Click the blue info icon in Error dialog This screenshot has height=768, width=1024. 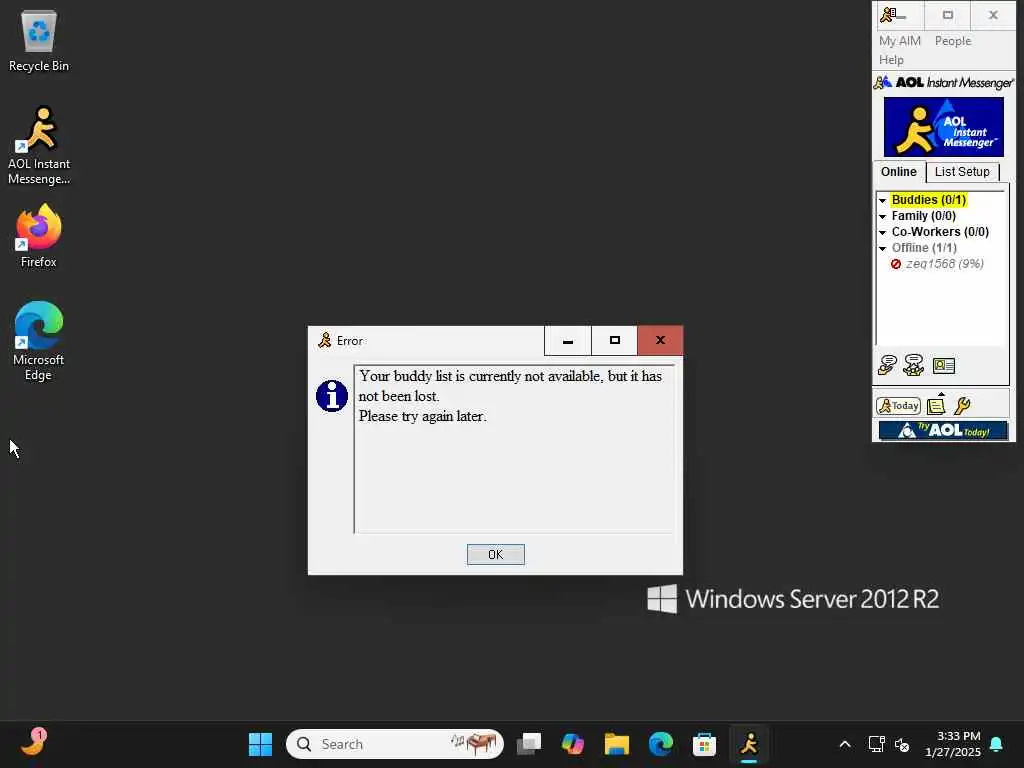pyautogui.click(x=332, y=396)
